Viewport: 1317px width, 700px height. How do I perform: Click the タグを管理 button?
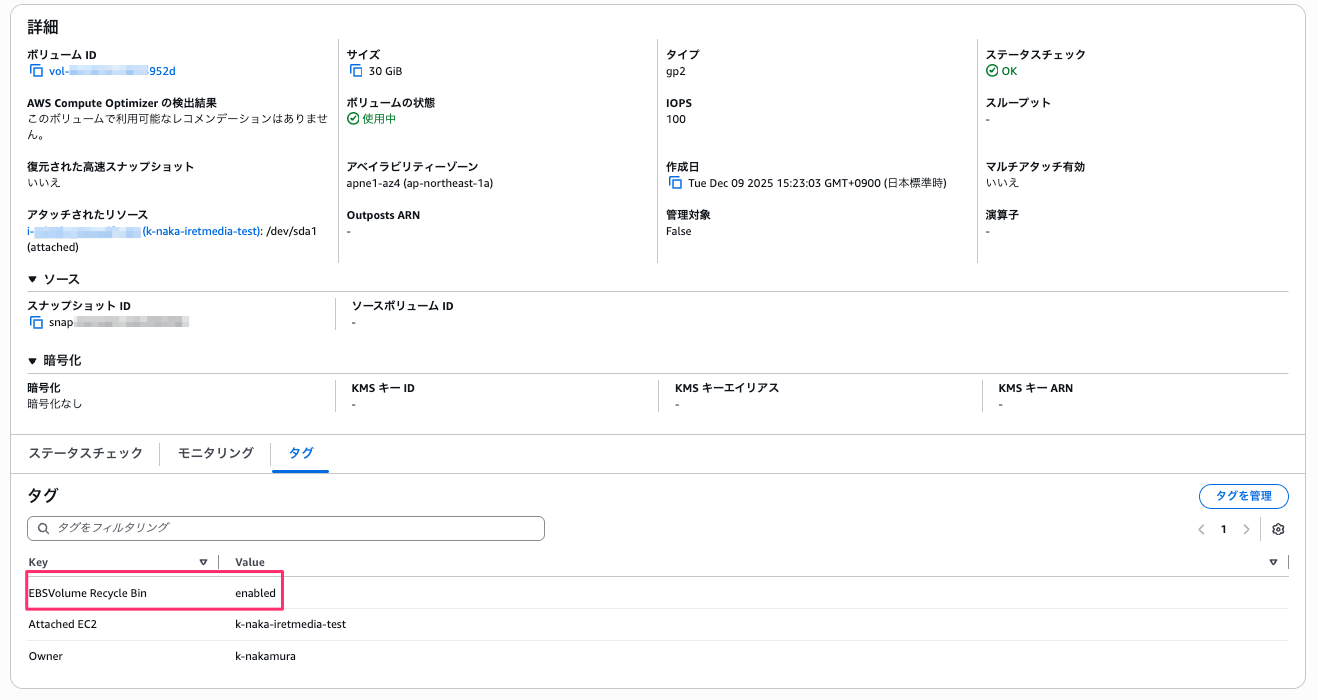1243,496
